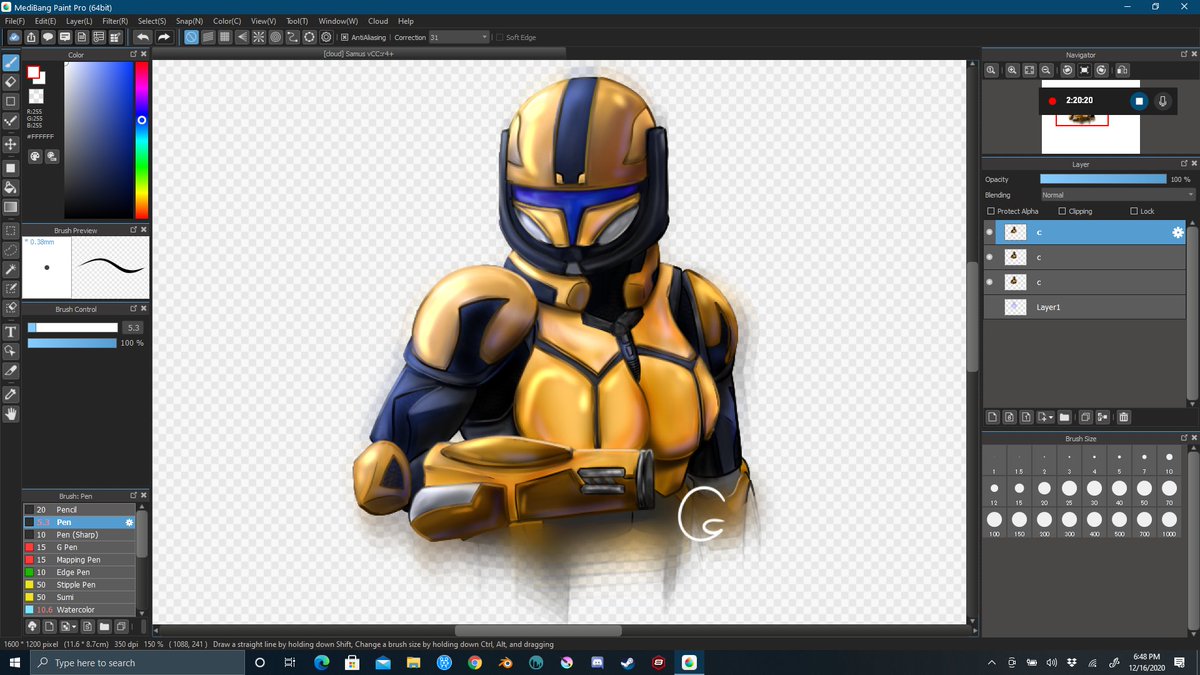Image resolution: width=1200 pixels, height=675 pixels.
Task: Open Steam from the taskbar
Action: click(x=627, y=663)
